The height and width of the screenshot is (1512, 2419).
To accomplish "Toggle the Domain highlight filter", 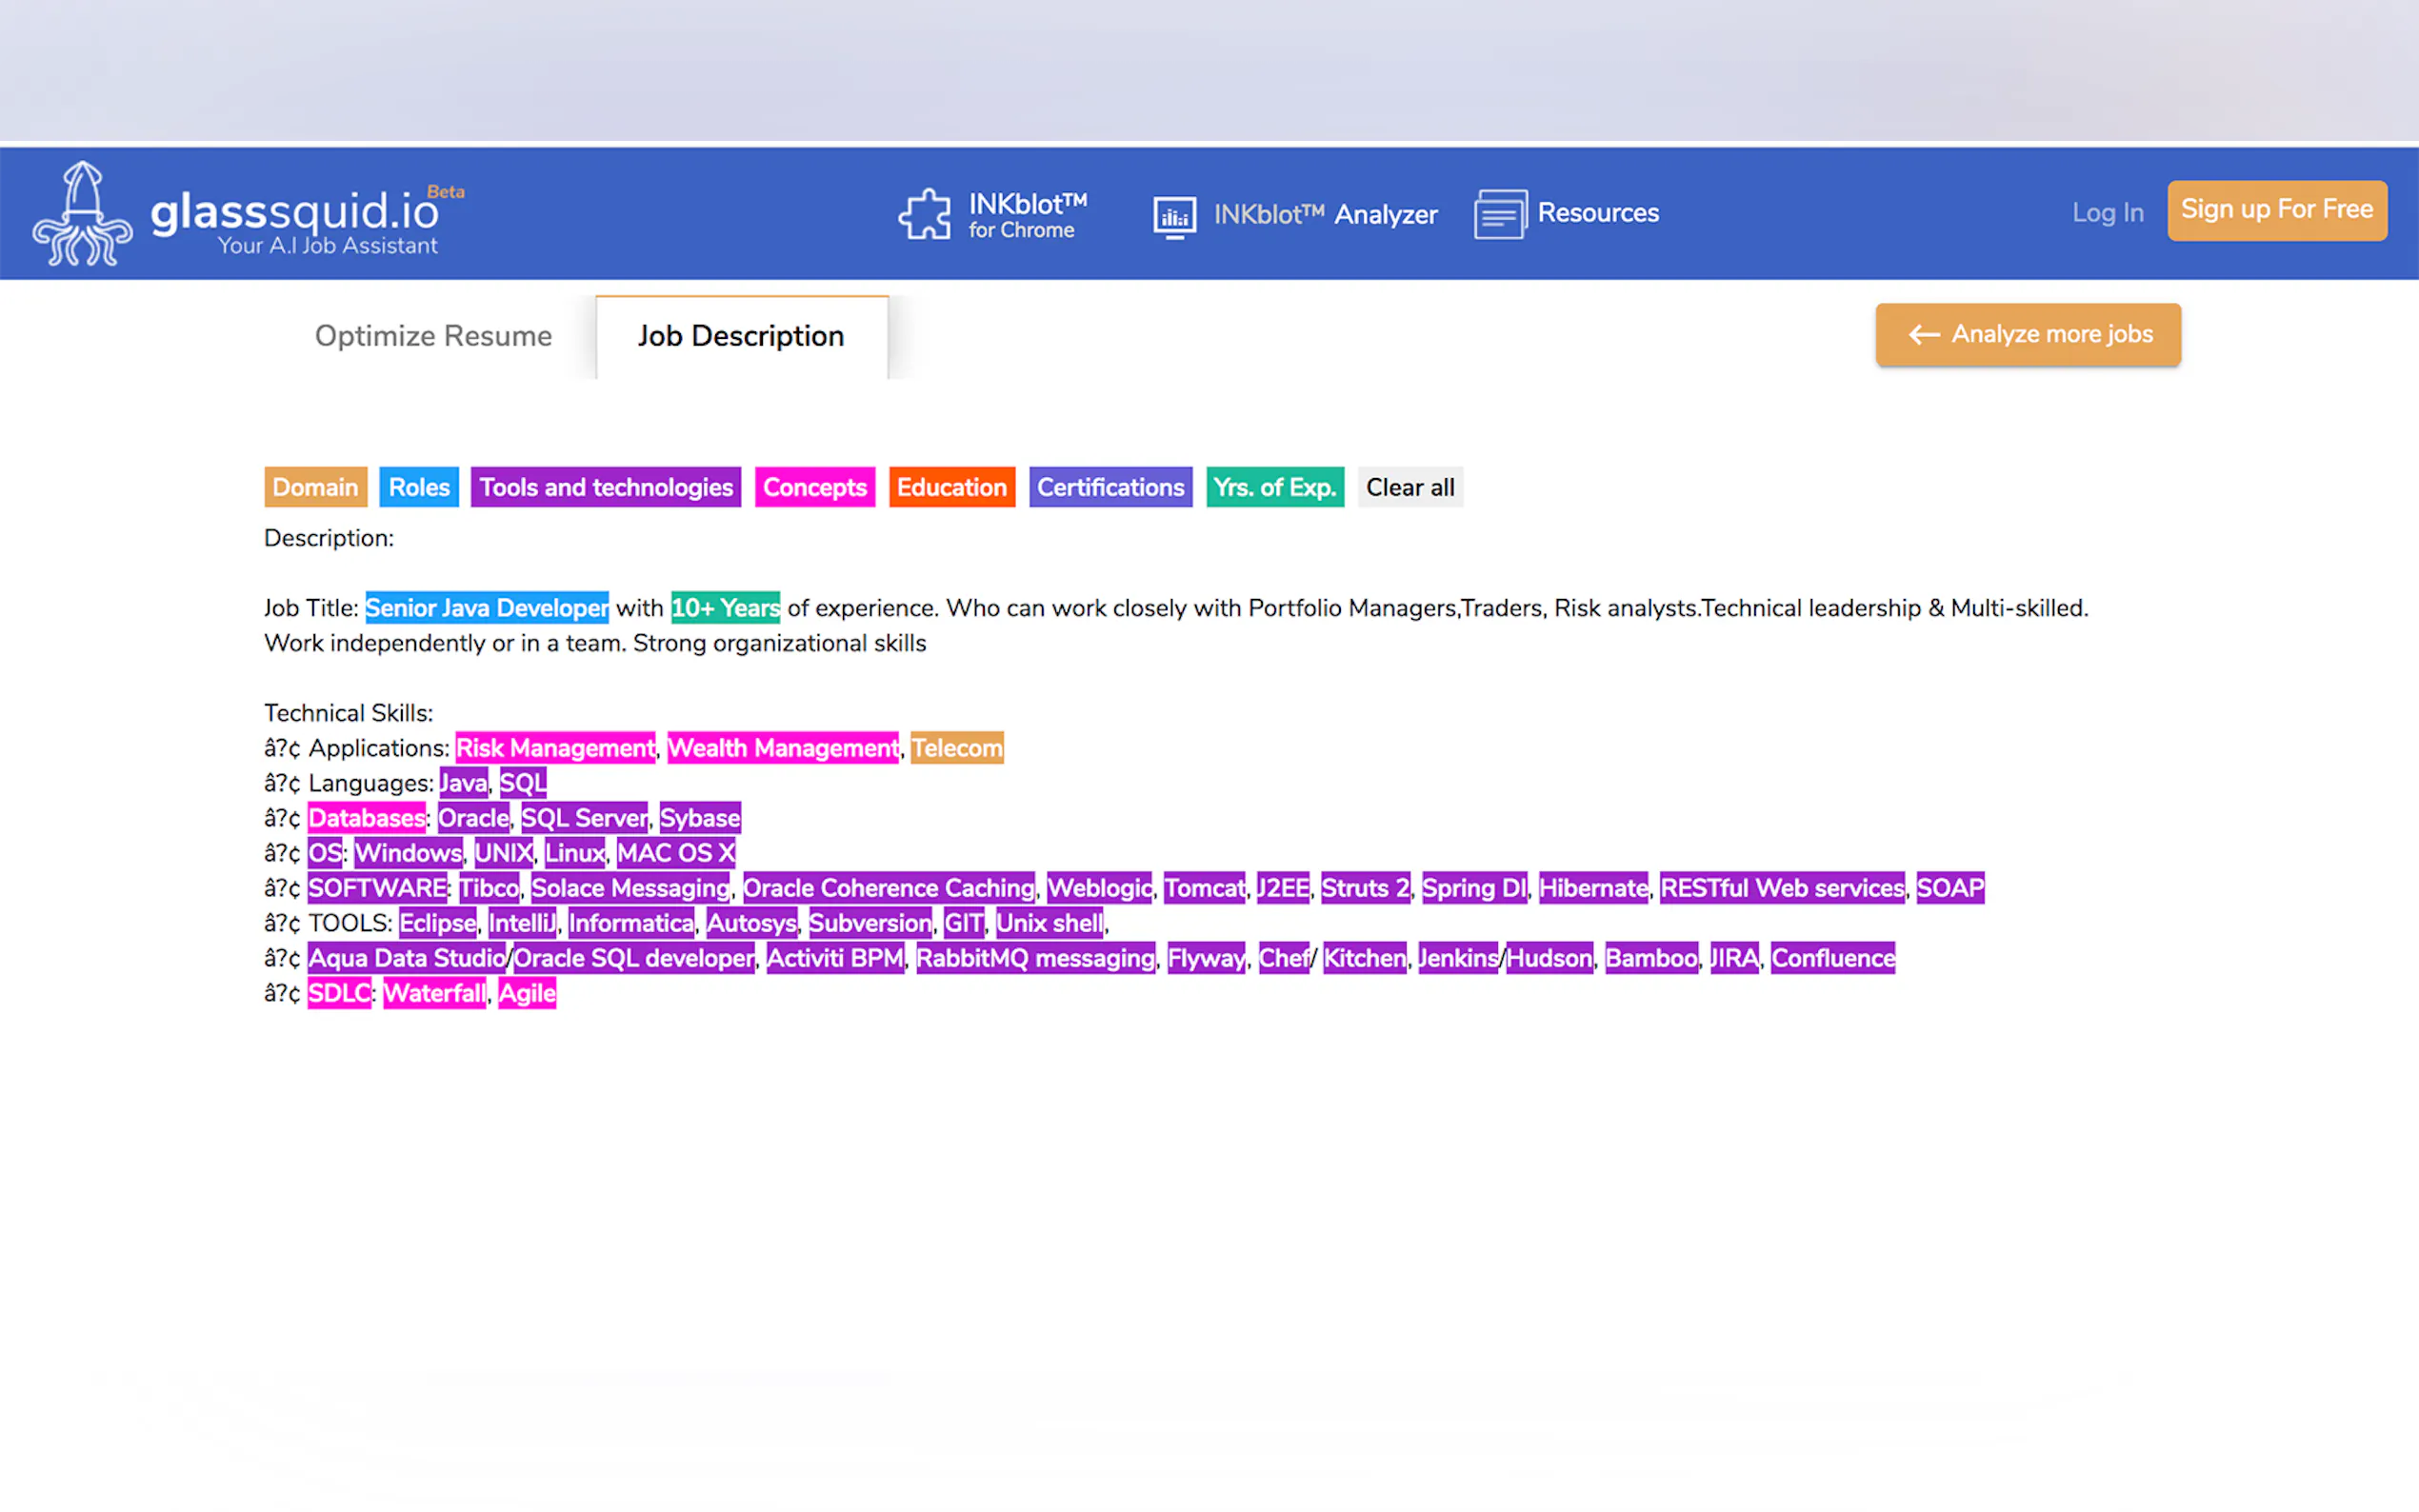I will (x=315, y=487).
